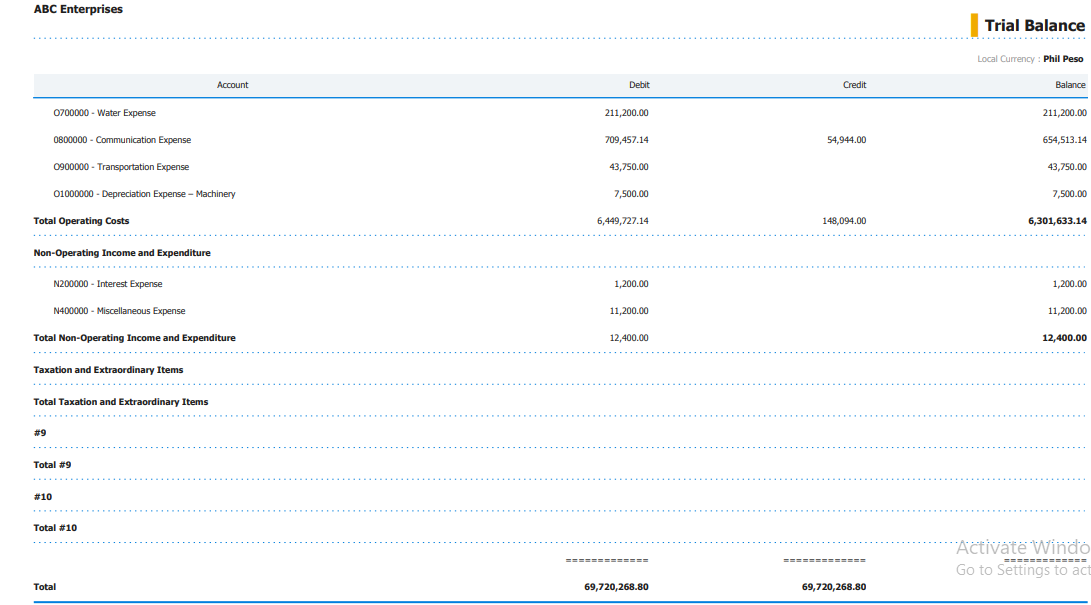Click the O700000 - Water Expense row
This screenshot has width=1091, height=605.
coord(104,113)
